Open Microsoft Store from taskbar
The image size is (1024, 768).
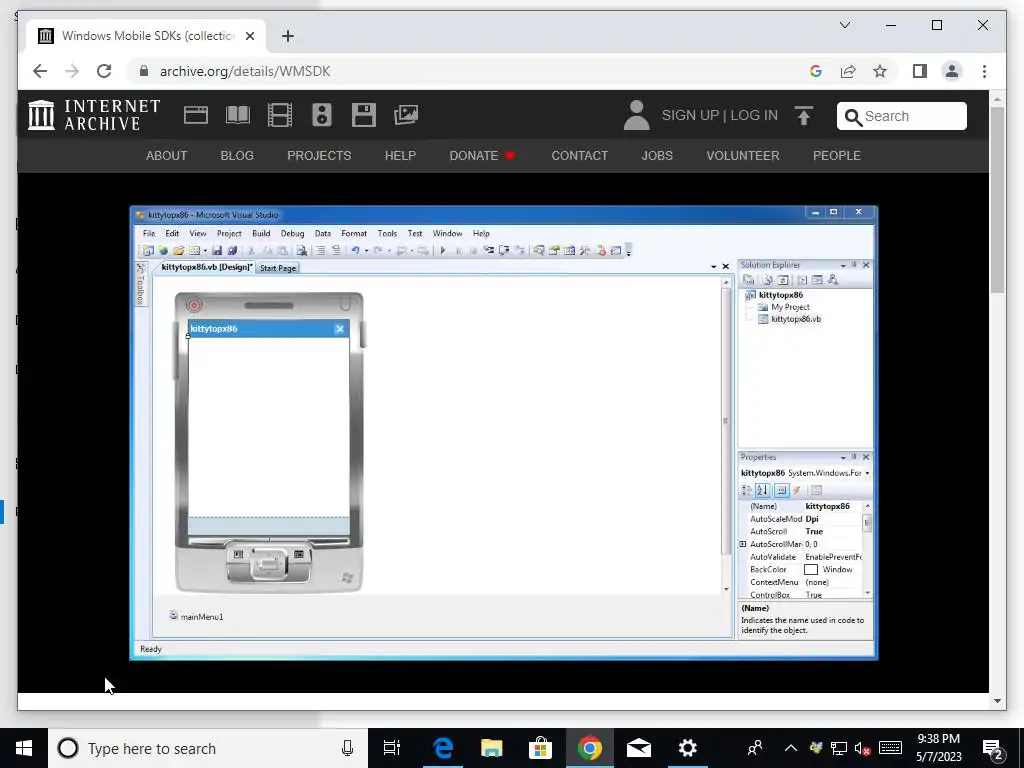(540, 748)
